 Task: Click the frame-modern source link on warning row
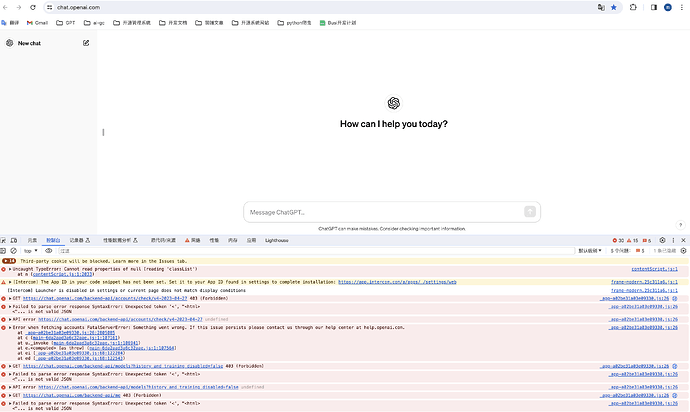[644, 282]
